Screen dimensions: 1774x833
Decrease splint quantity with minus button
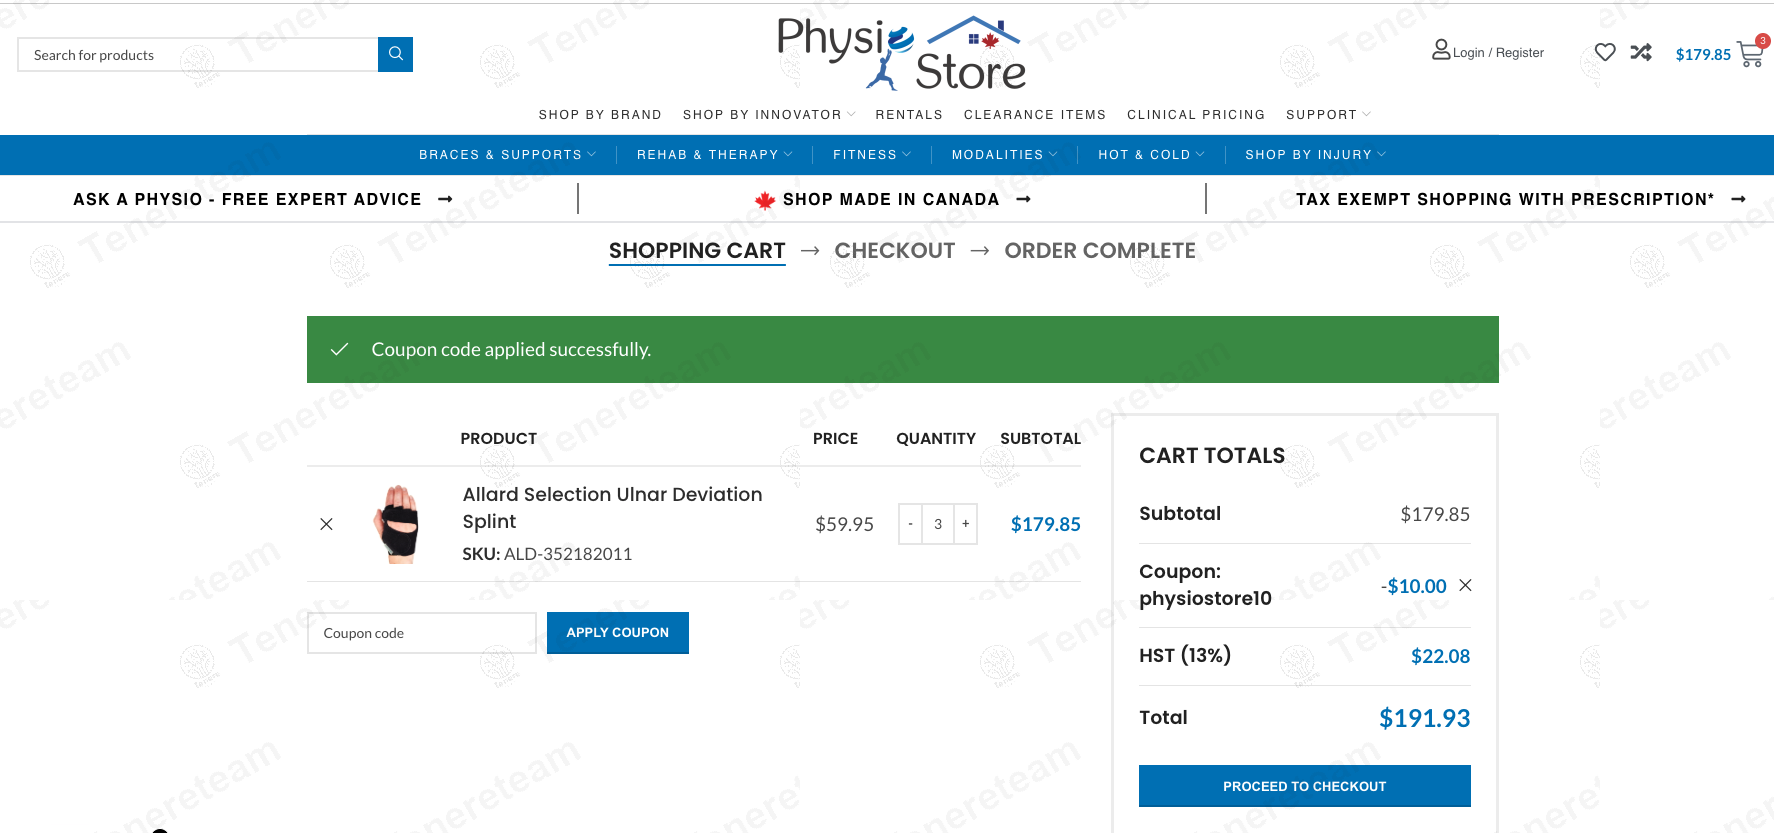click(910, 524)
